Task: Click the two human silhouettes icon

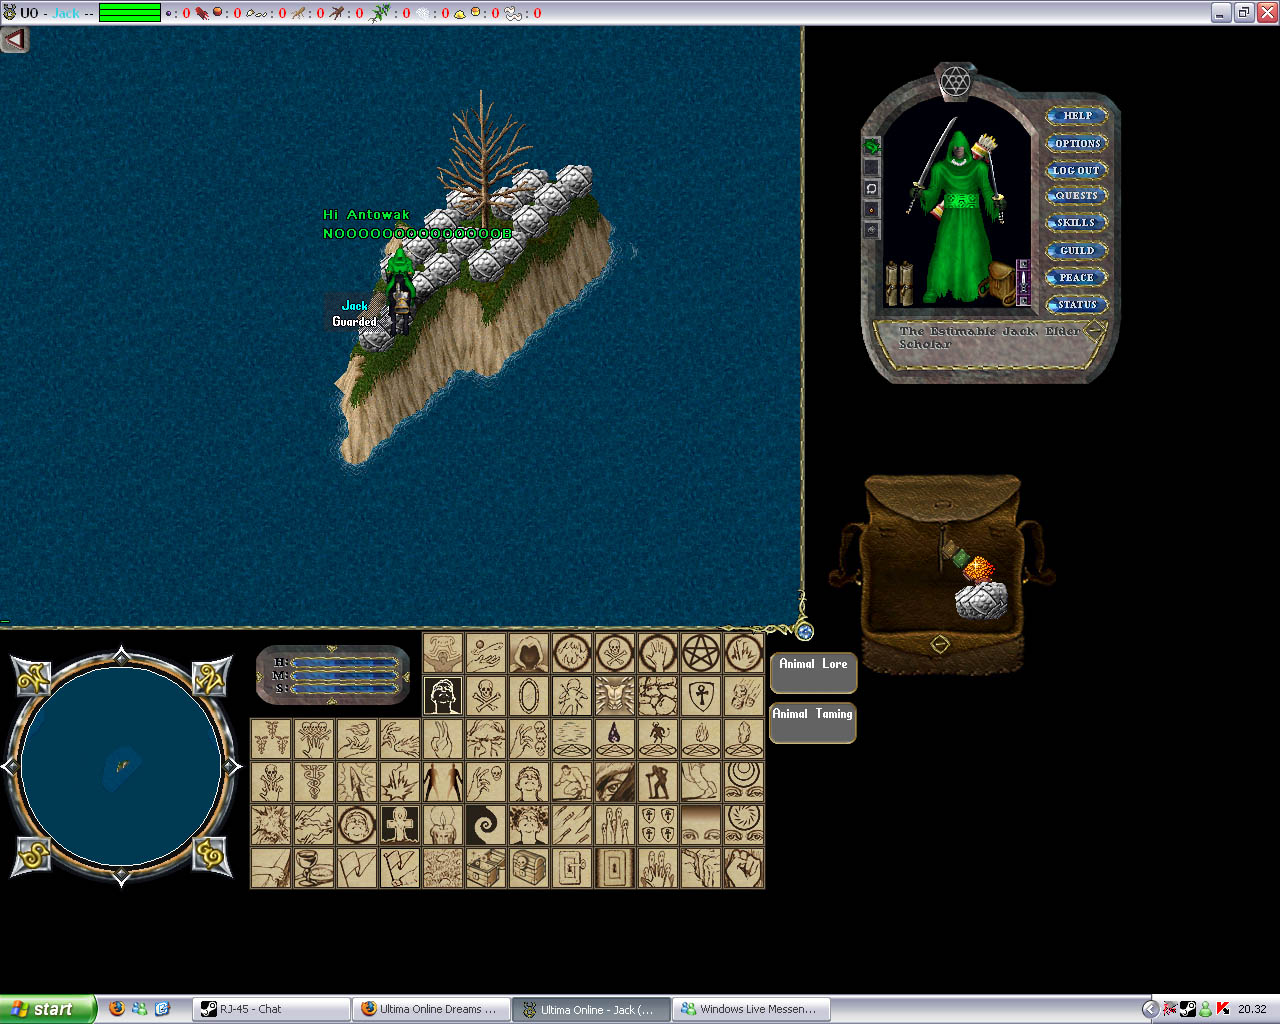Action: 443,781
